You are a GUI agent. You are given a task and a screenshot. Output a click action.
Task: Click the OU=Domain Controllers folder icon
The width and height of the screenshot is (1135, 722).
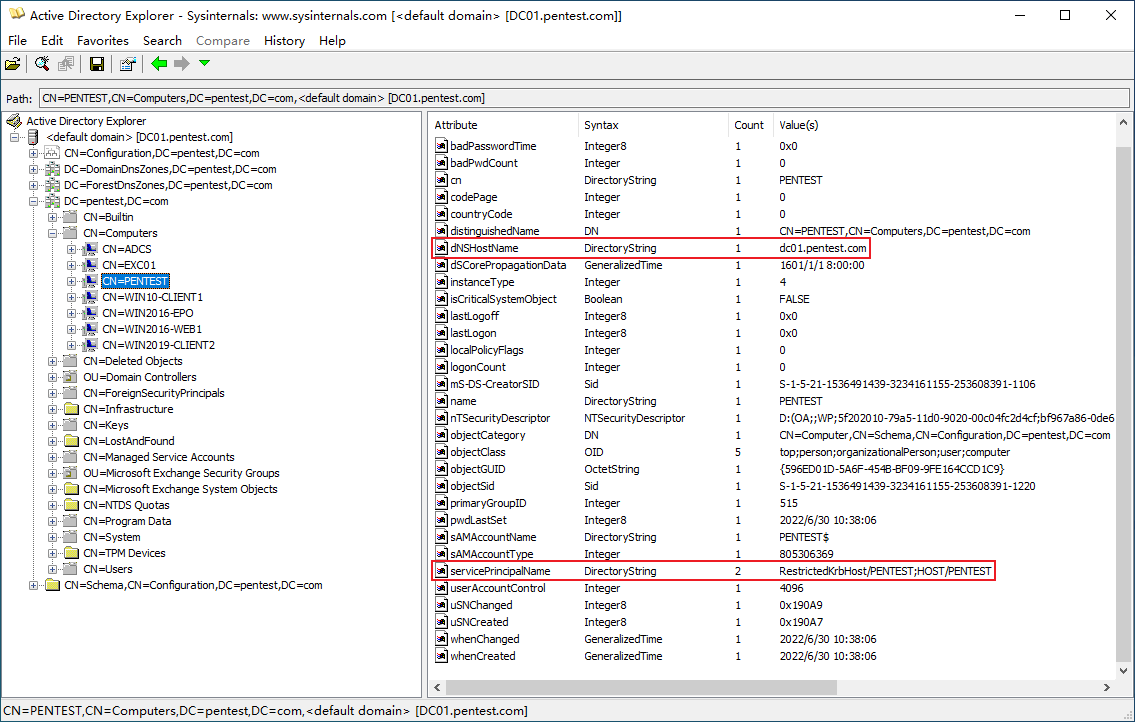71,377
